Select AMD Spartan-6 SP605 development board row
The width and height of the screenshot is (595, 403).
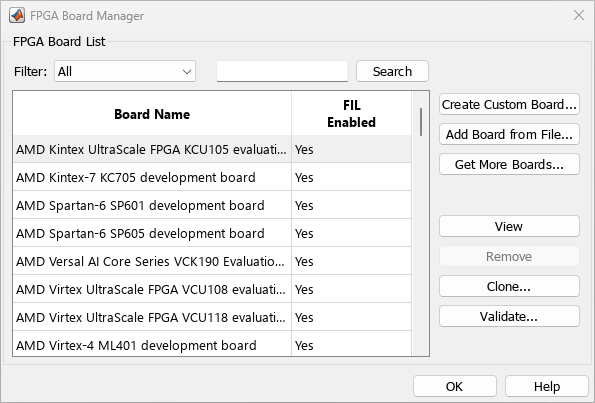point(212,233)
